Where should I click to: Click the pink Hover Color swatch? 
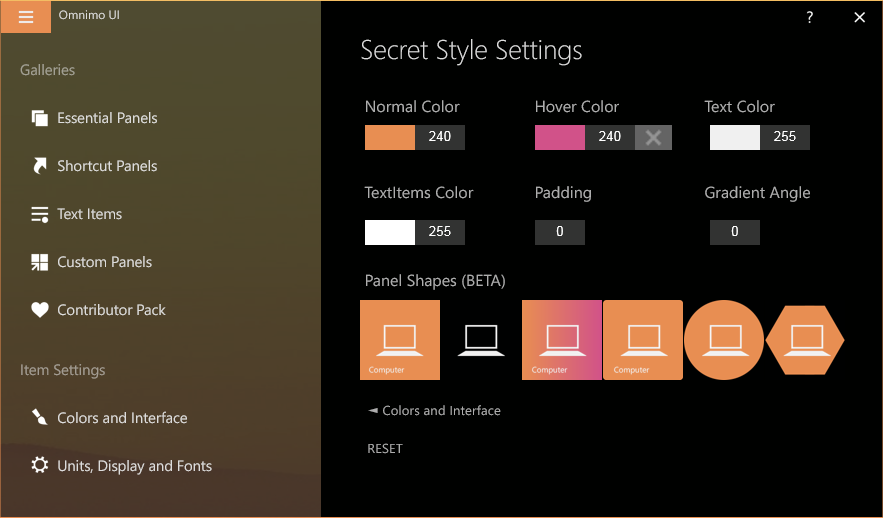click(560, 137)
